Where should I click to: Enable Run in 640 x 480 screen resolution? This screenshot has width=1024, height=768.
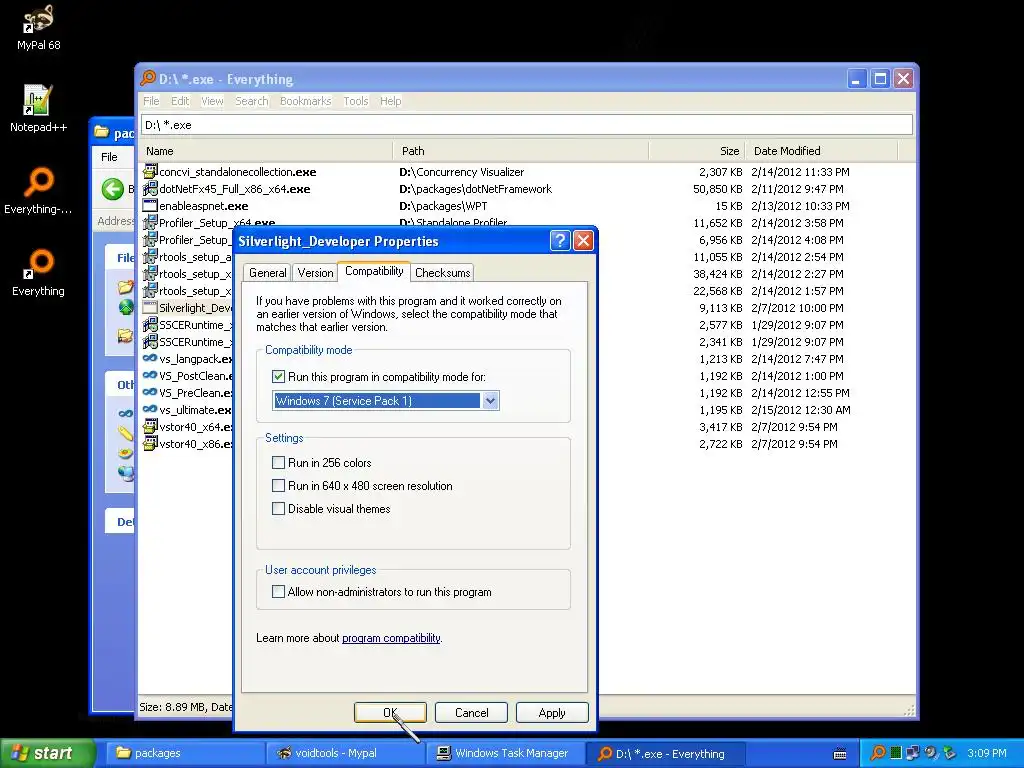click(x=278, y=486)
